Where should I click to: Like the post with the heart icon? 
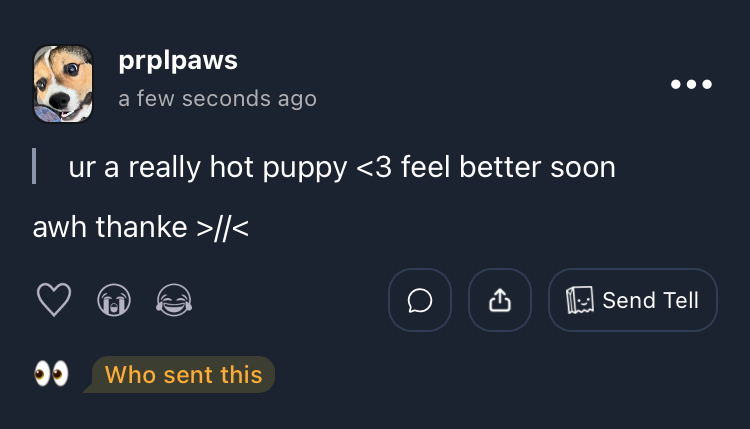pyautogui.click(x=54, y=300)
